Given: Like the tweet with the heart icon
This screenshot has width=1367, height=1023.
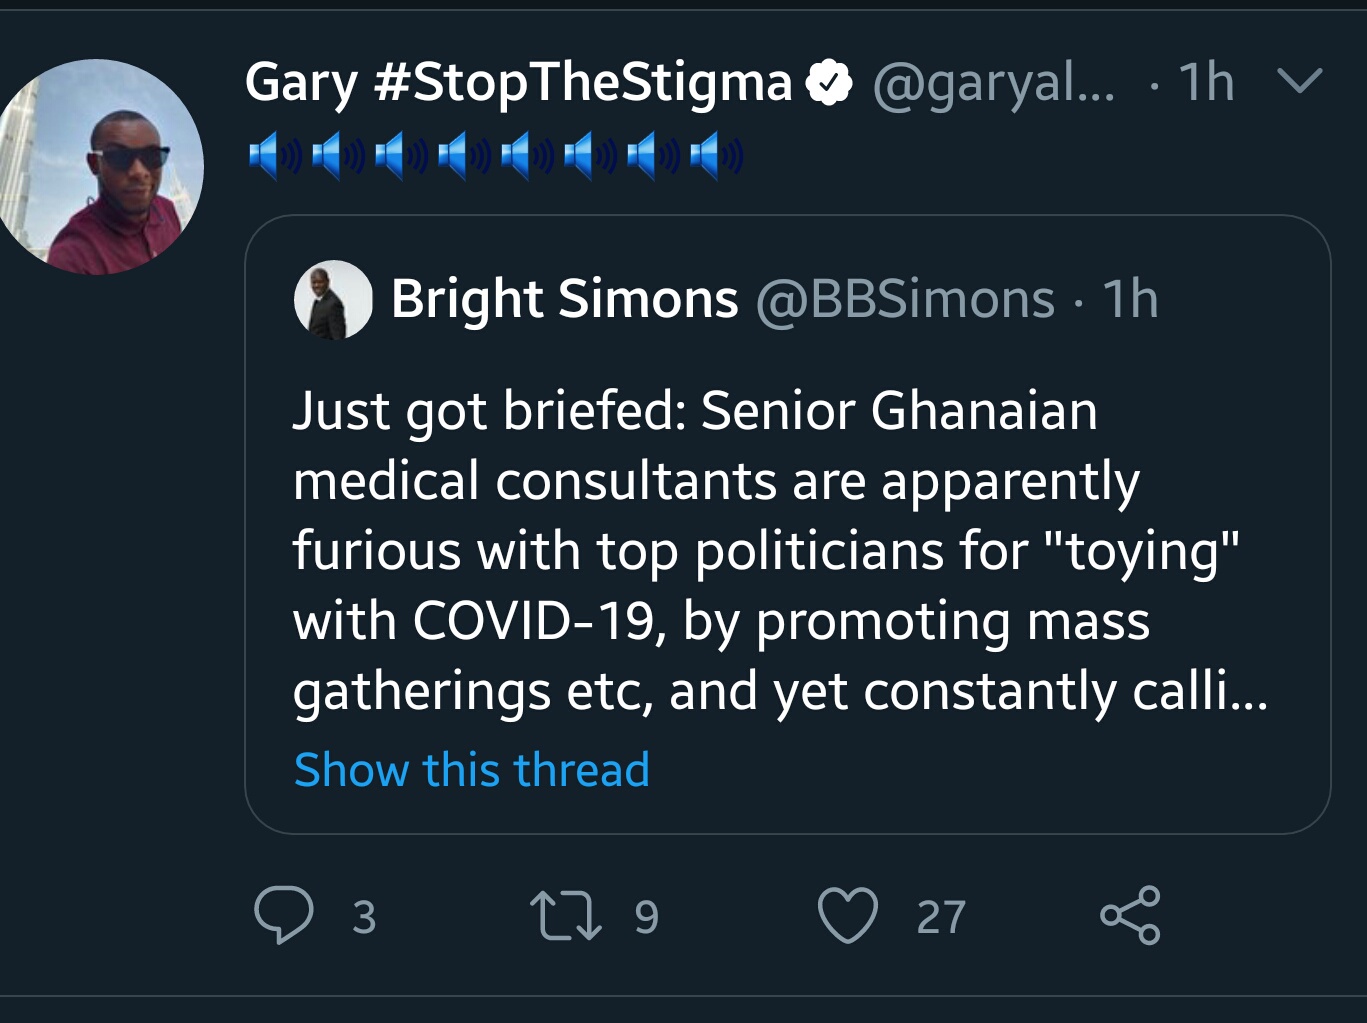Looking at the screenshot, I should pyautogui.click(x=848, y=915).
